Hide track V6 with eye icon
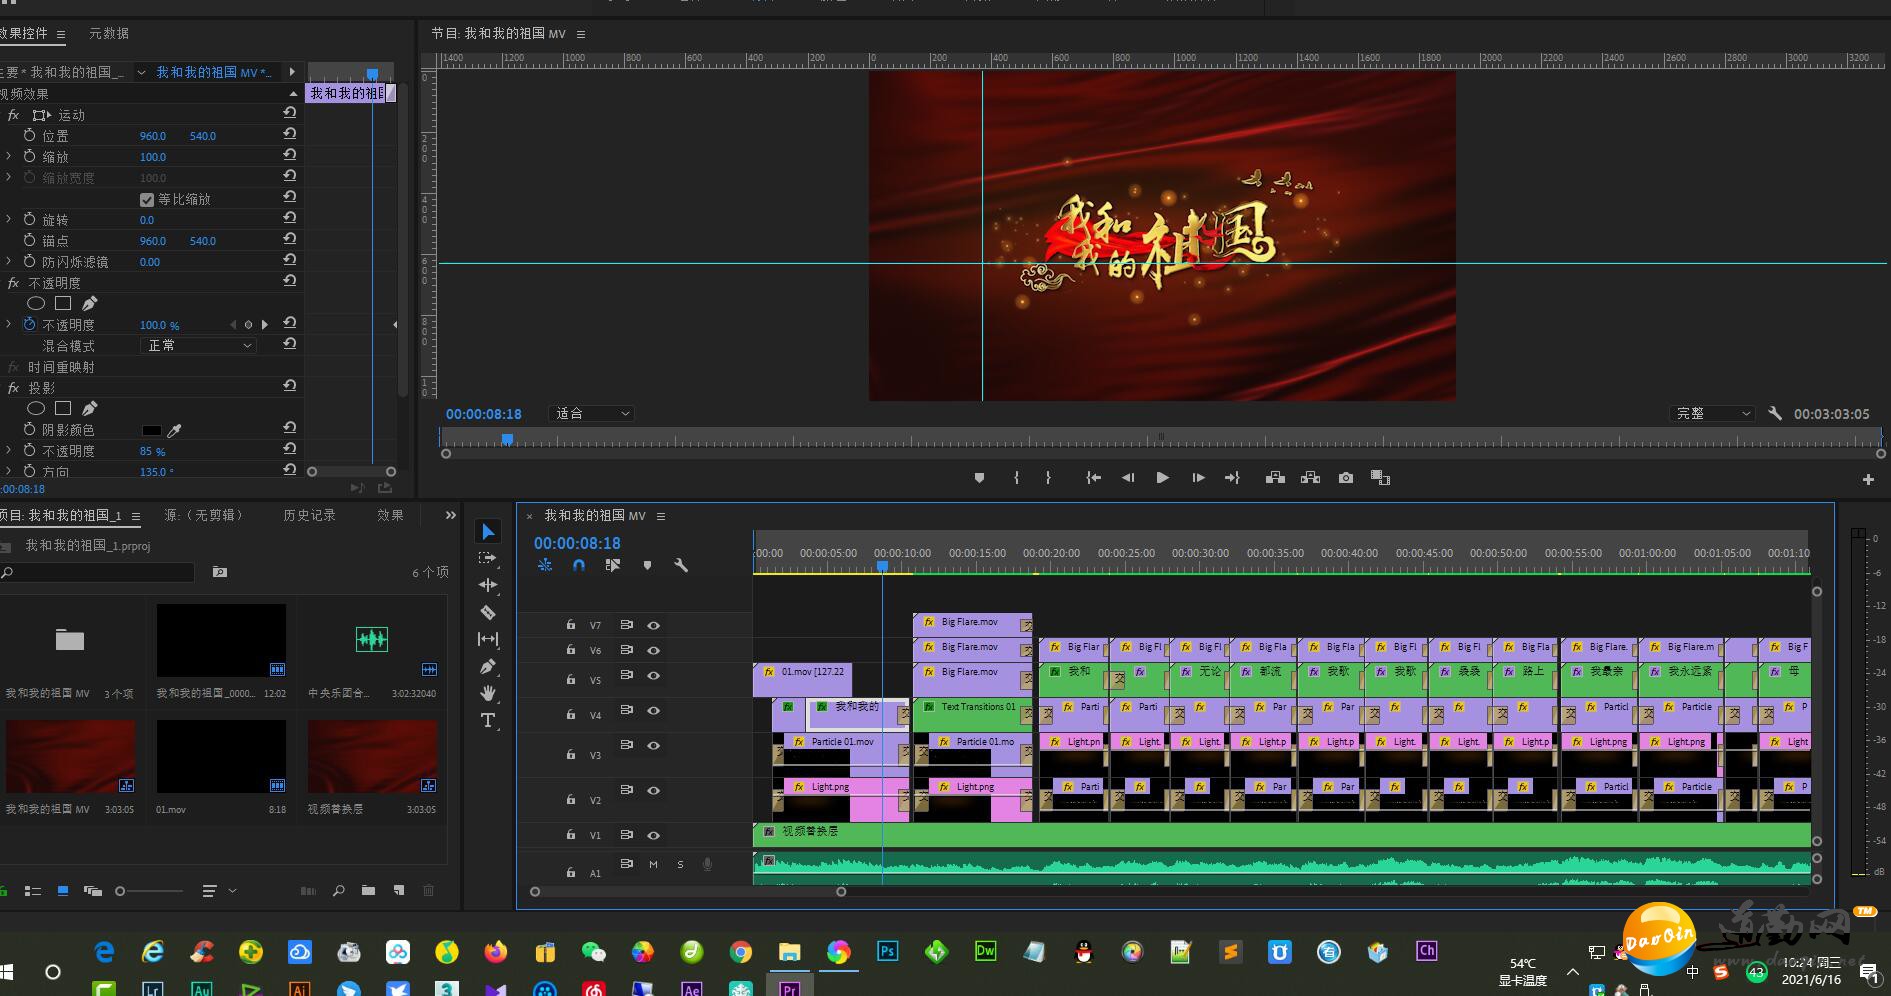This screenshot has height=996, width=1891. pos(653,650)
